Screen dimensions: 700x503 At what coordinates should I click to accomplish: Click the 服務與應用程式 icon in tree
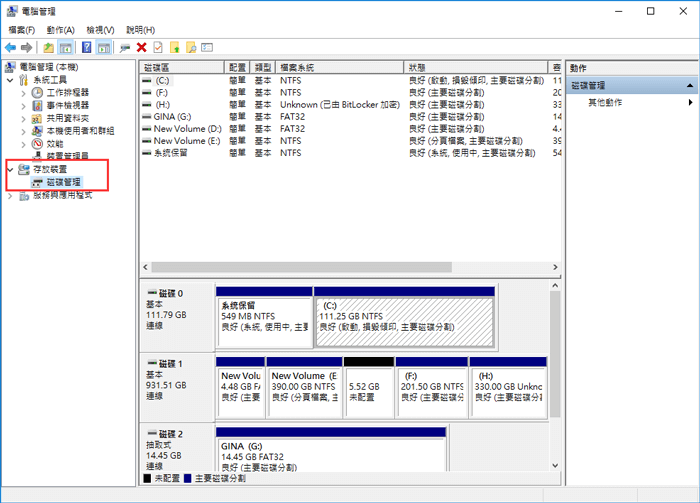click(24, 195)
